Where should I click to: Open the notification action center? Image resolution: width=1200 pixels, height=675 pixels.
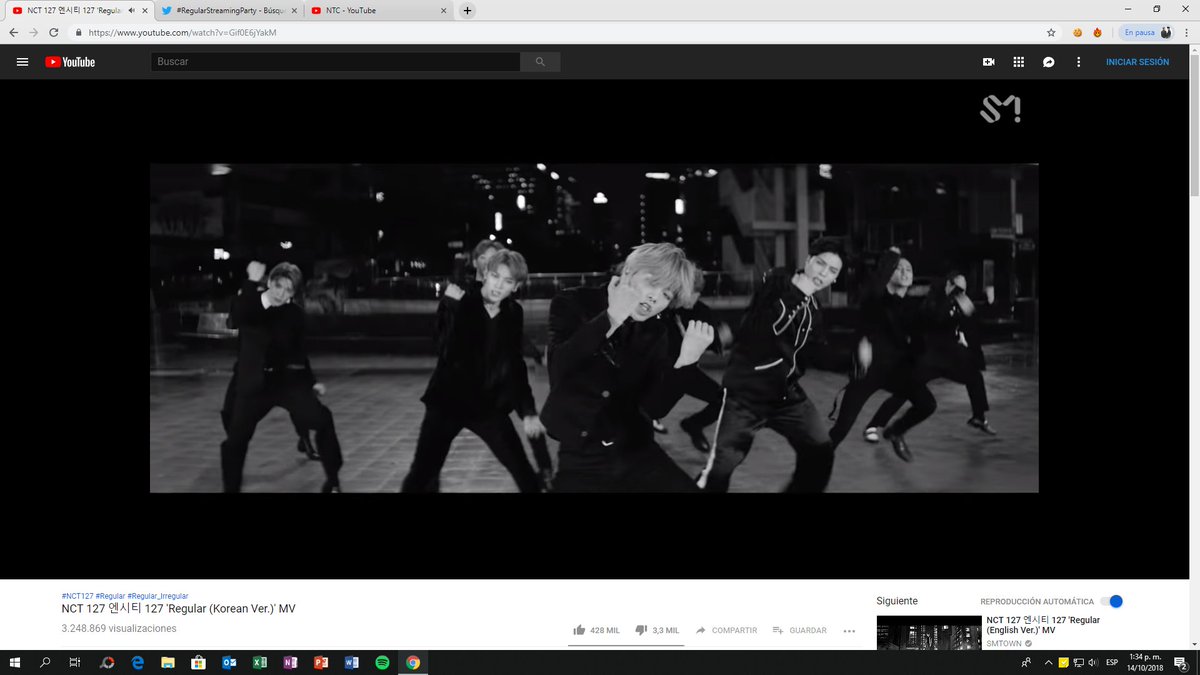click(x=1181, y=662)
